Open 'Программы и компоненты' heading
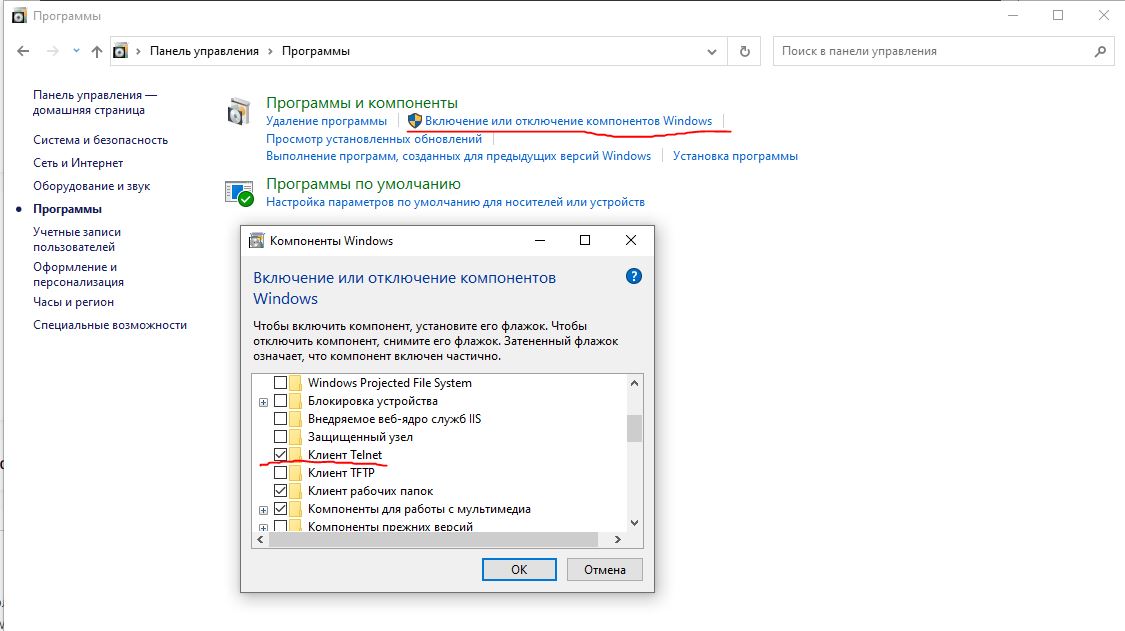The height and width of the screenshot is (631, 1125). pyautogui.click(x=362, y=103)
